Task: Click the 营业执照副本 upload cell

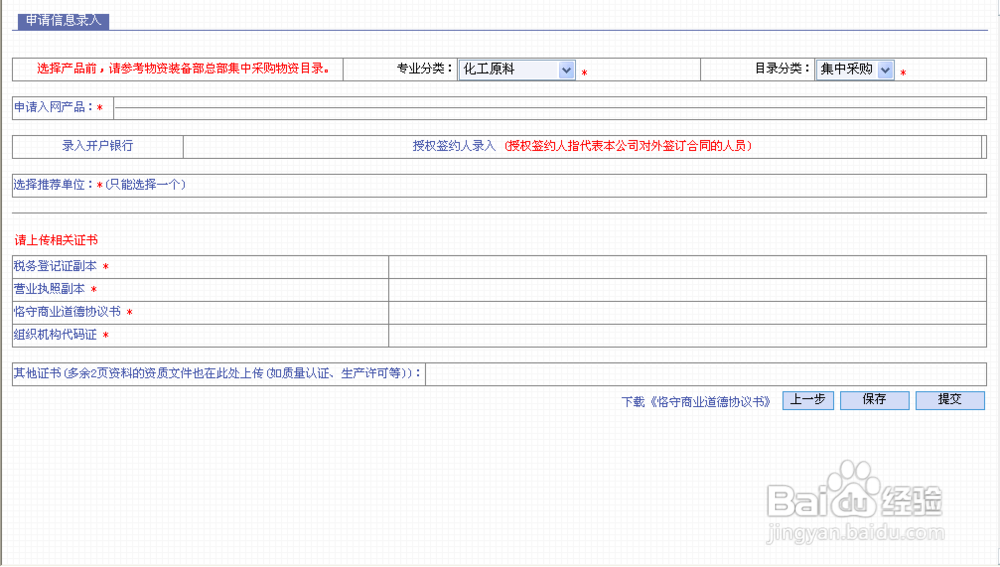Action: (x=688, y=290)
